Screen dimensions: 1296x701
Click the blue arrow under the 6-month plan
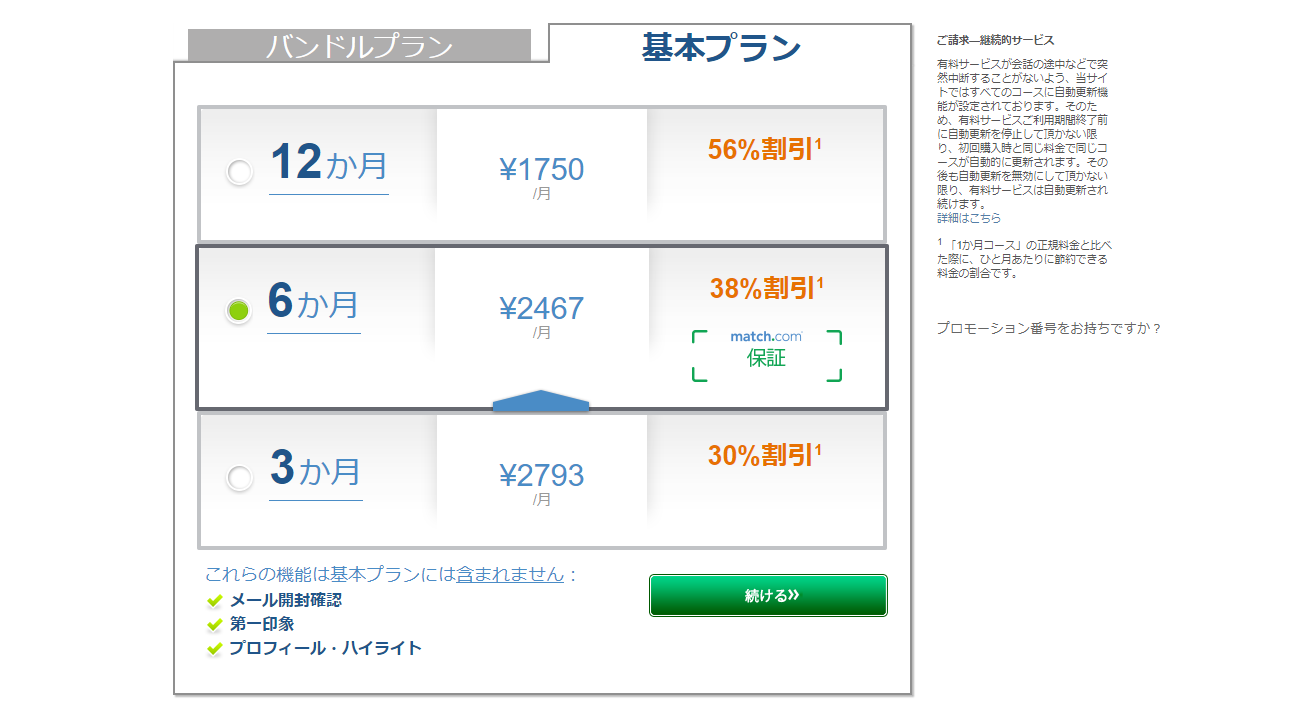(x=541, y=400)
